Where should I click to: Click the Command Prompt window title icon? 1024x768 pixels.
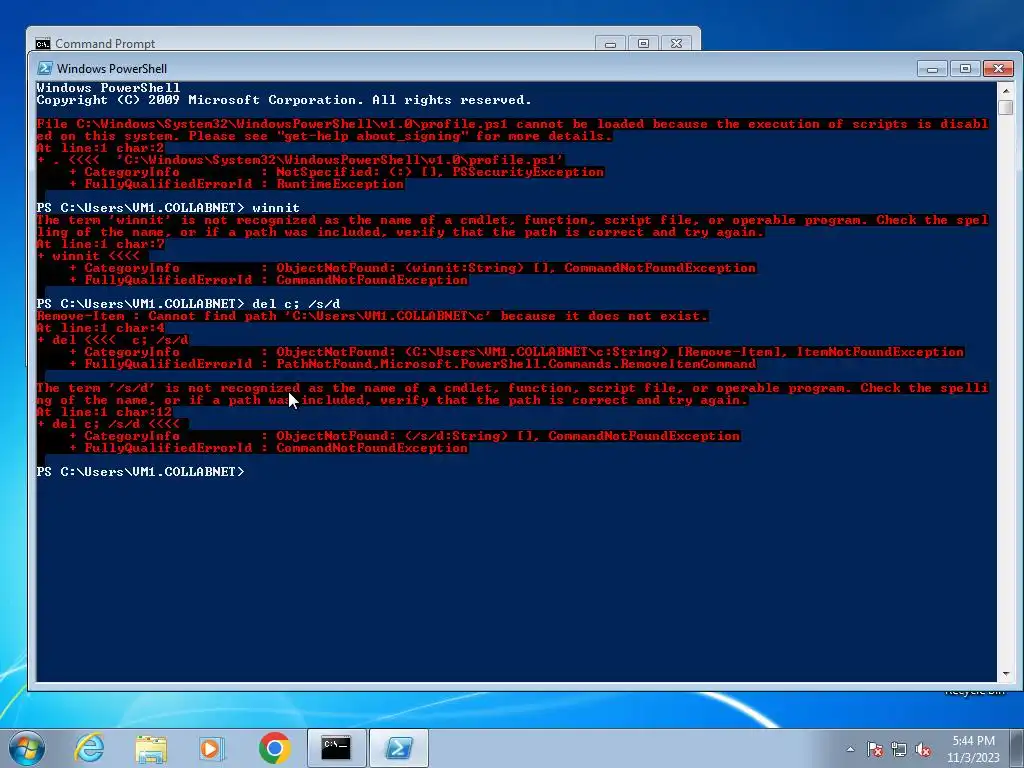pos(43,44)
